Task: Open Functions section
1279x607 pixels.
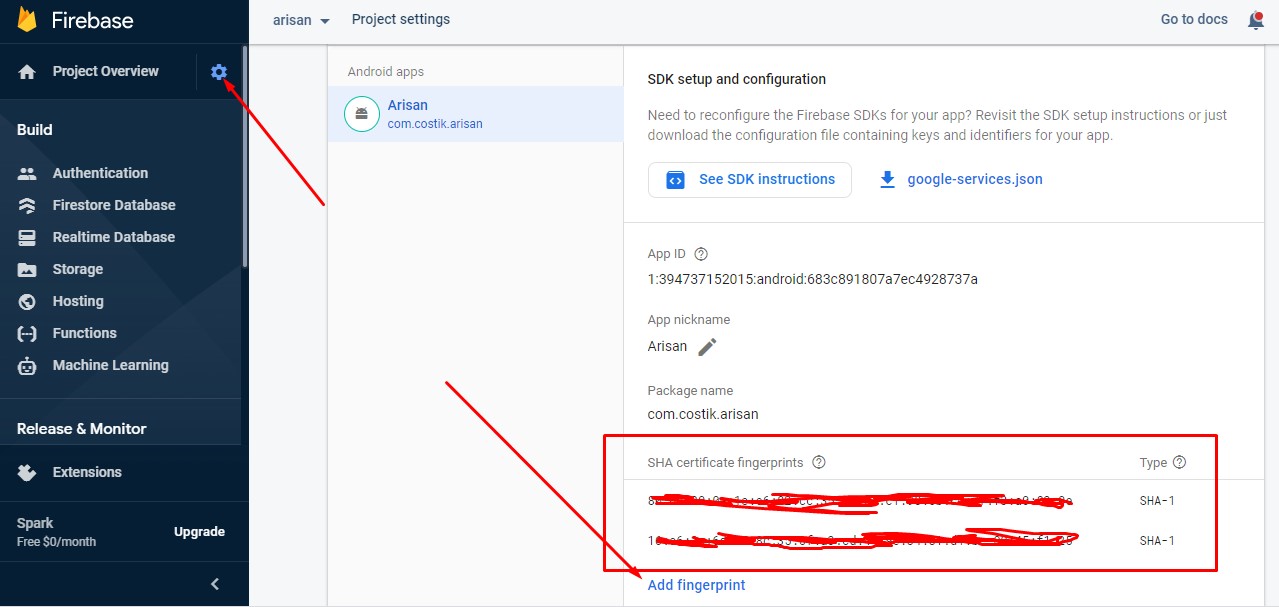Action: (85, 333)
